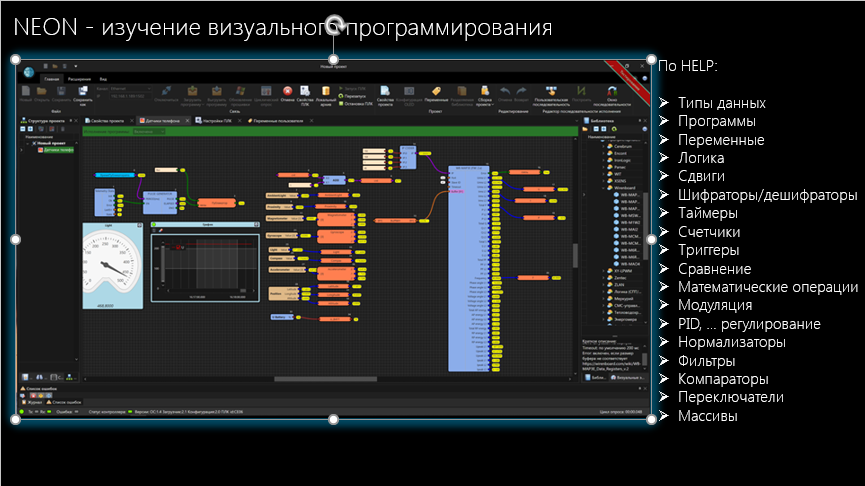Click the graph chart widget

[205, 262]
